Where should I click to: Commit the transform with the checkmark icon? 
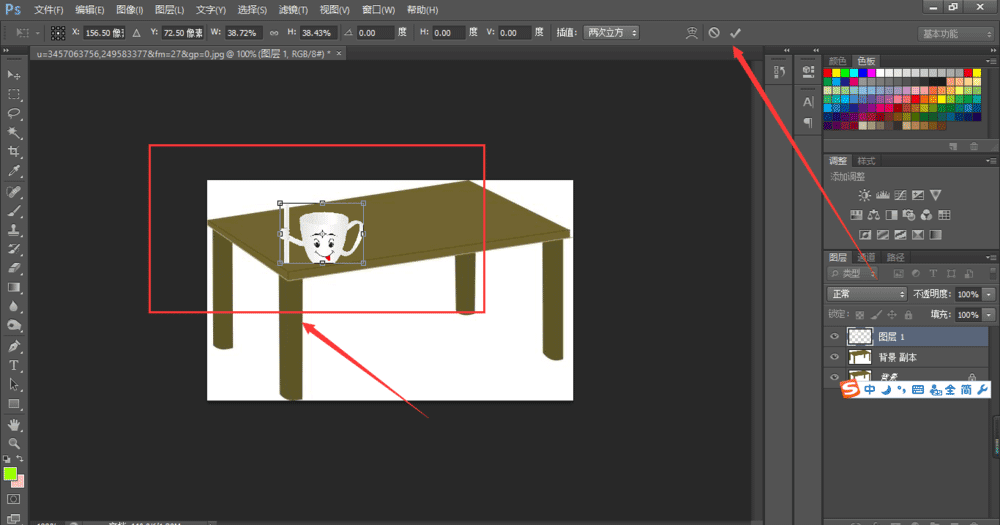(x=736, y=33)
